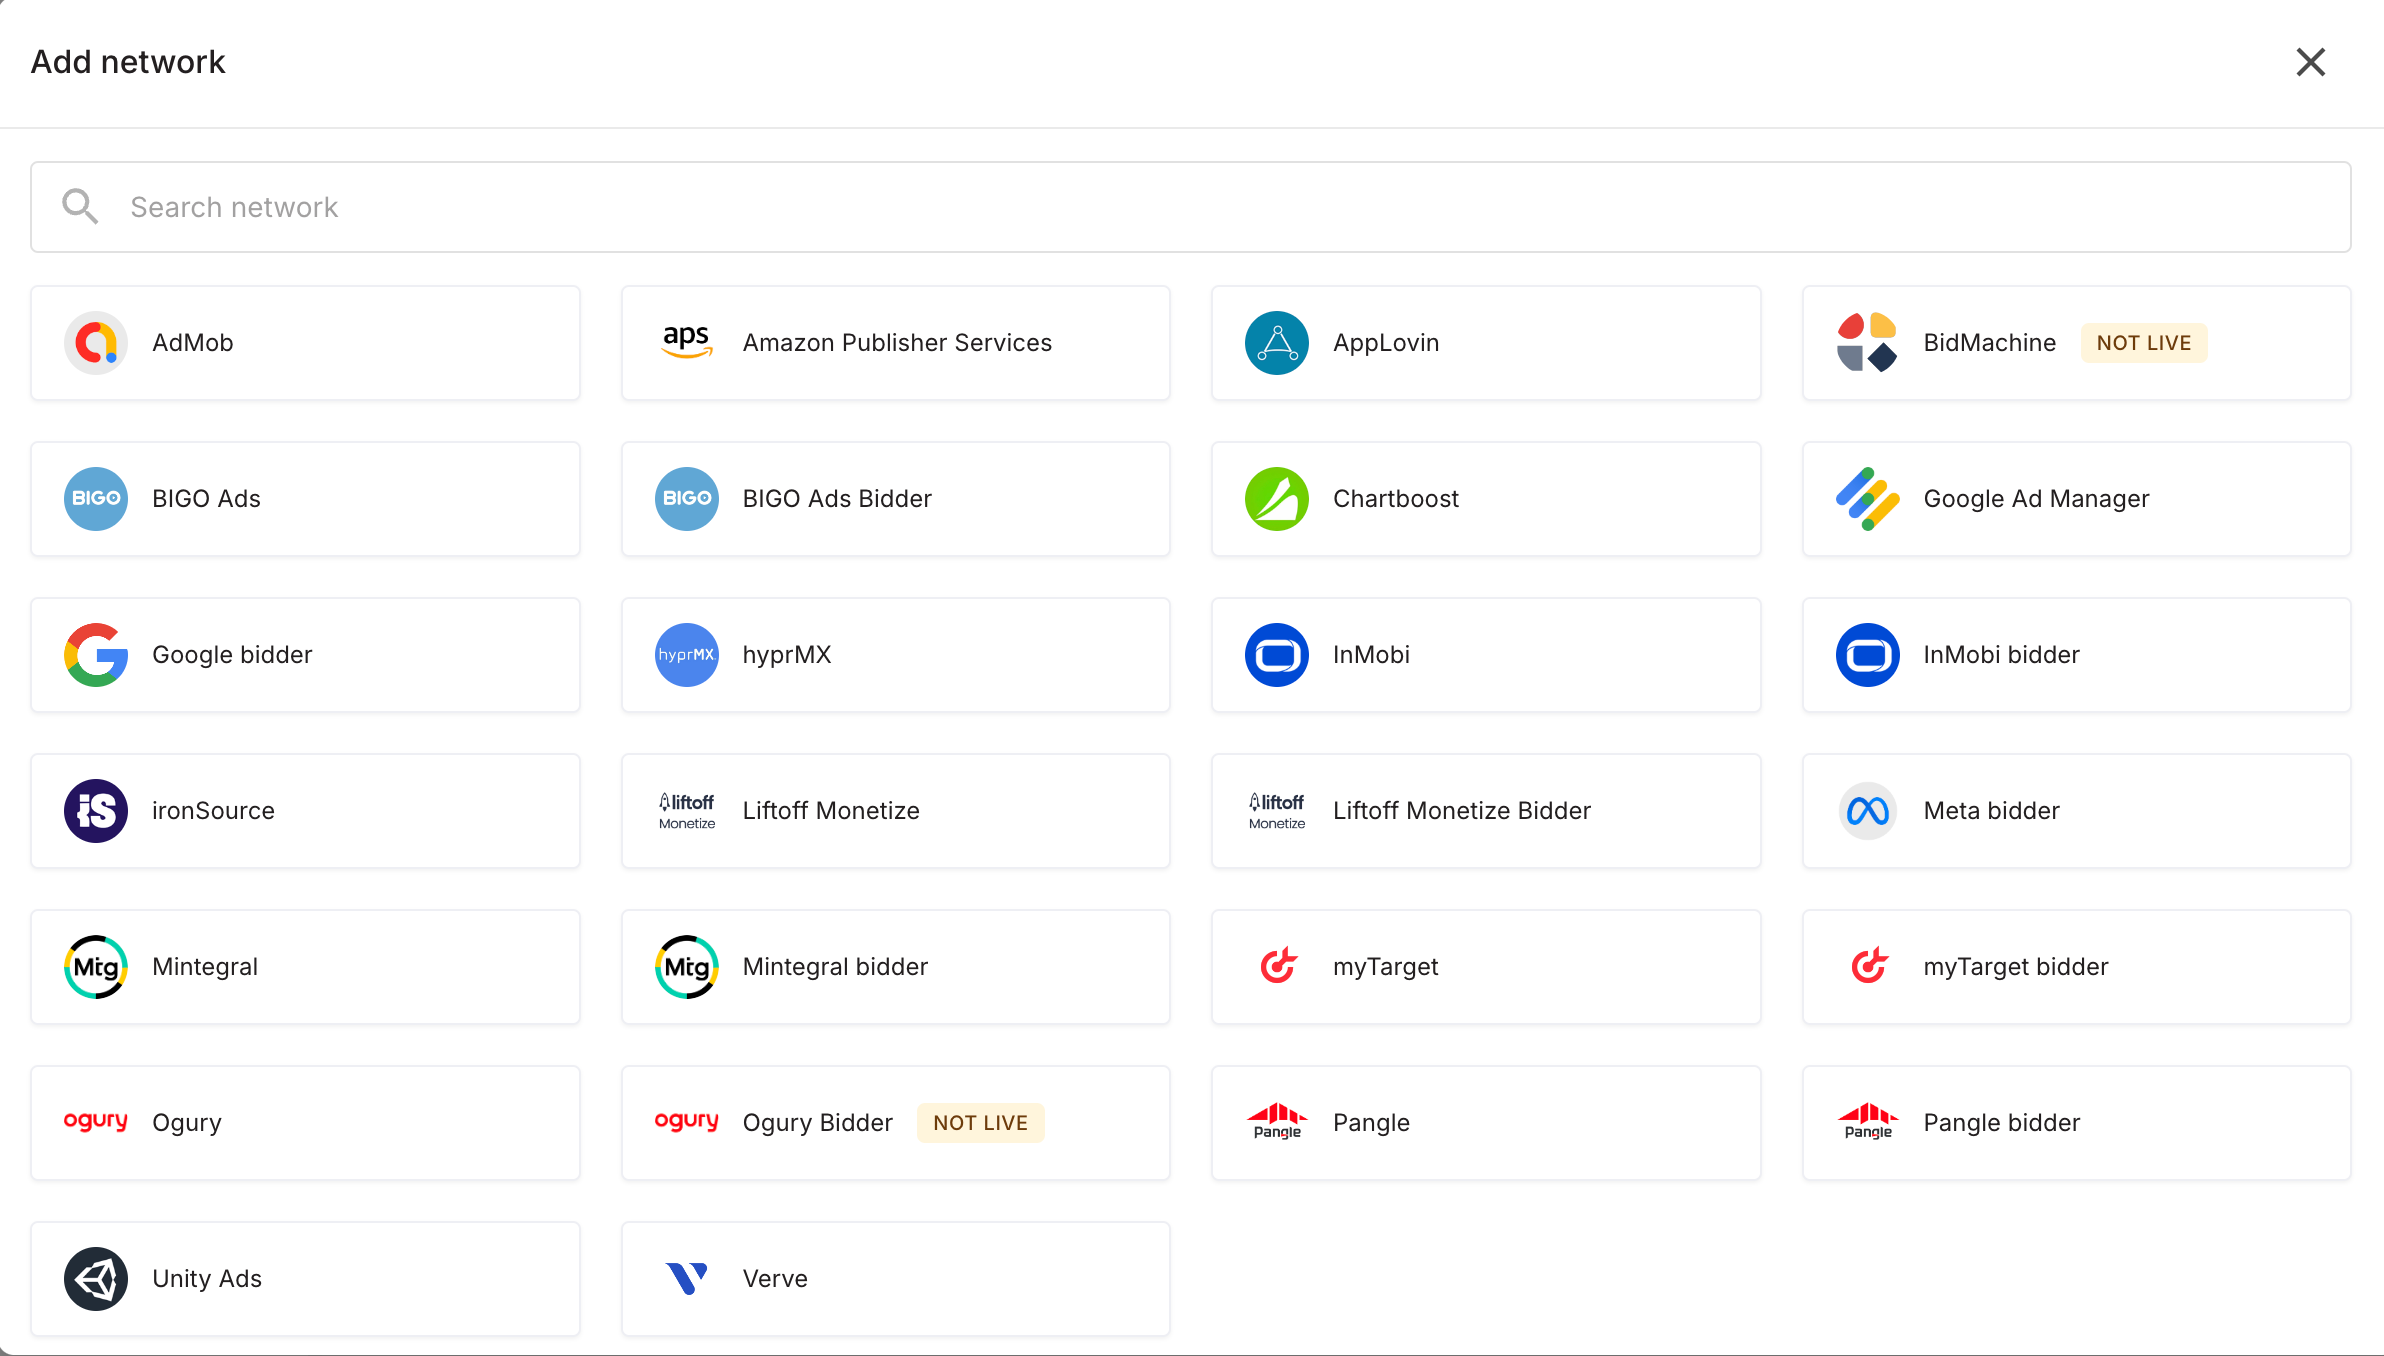Click the Ogury Bidder NOT LIVE badge
The width and height of the screenshot is (2384, 1356).
981,1123
